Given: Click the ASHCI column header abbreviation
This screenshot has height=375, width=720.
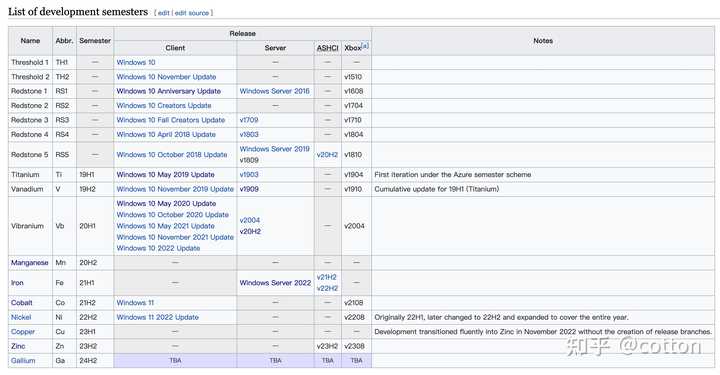Looking at the screenshot, I should click(x=327, y=48).
